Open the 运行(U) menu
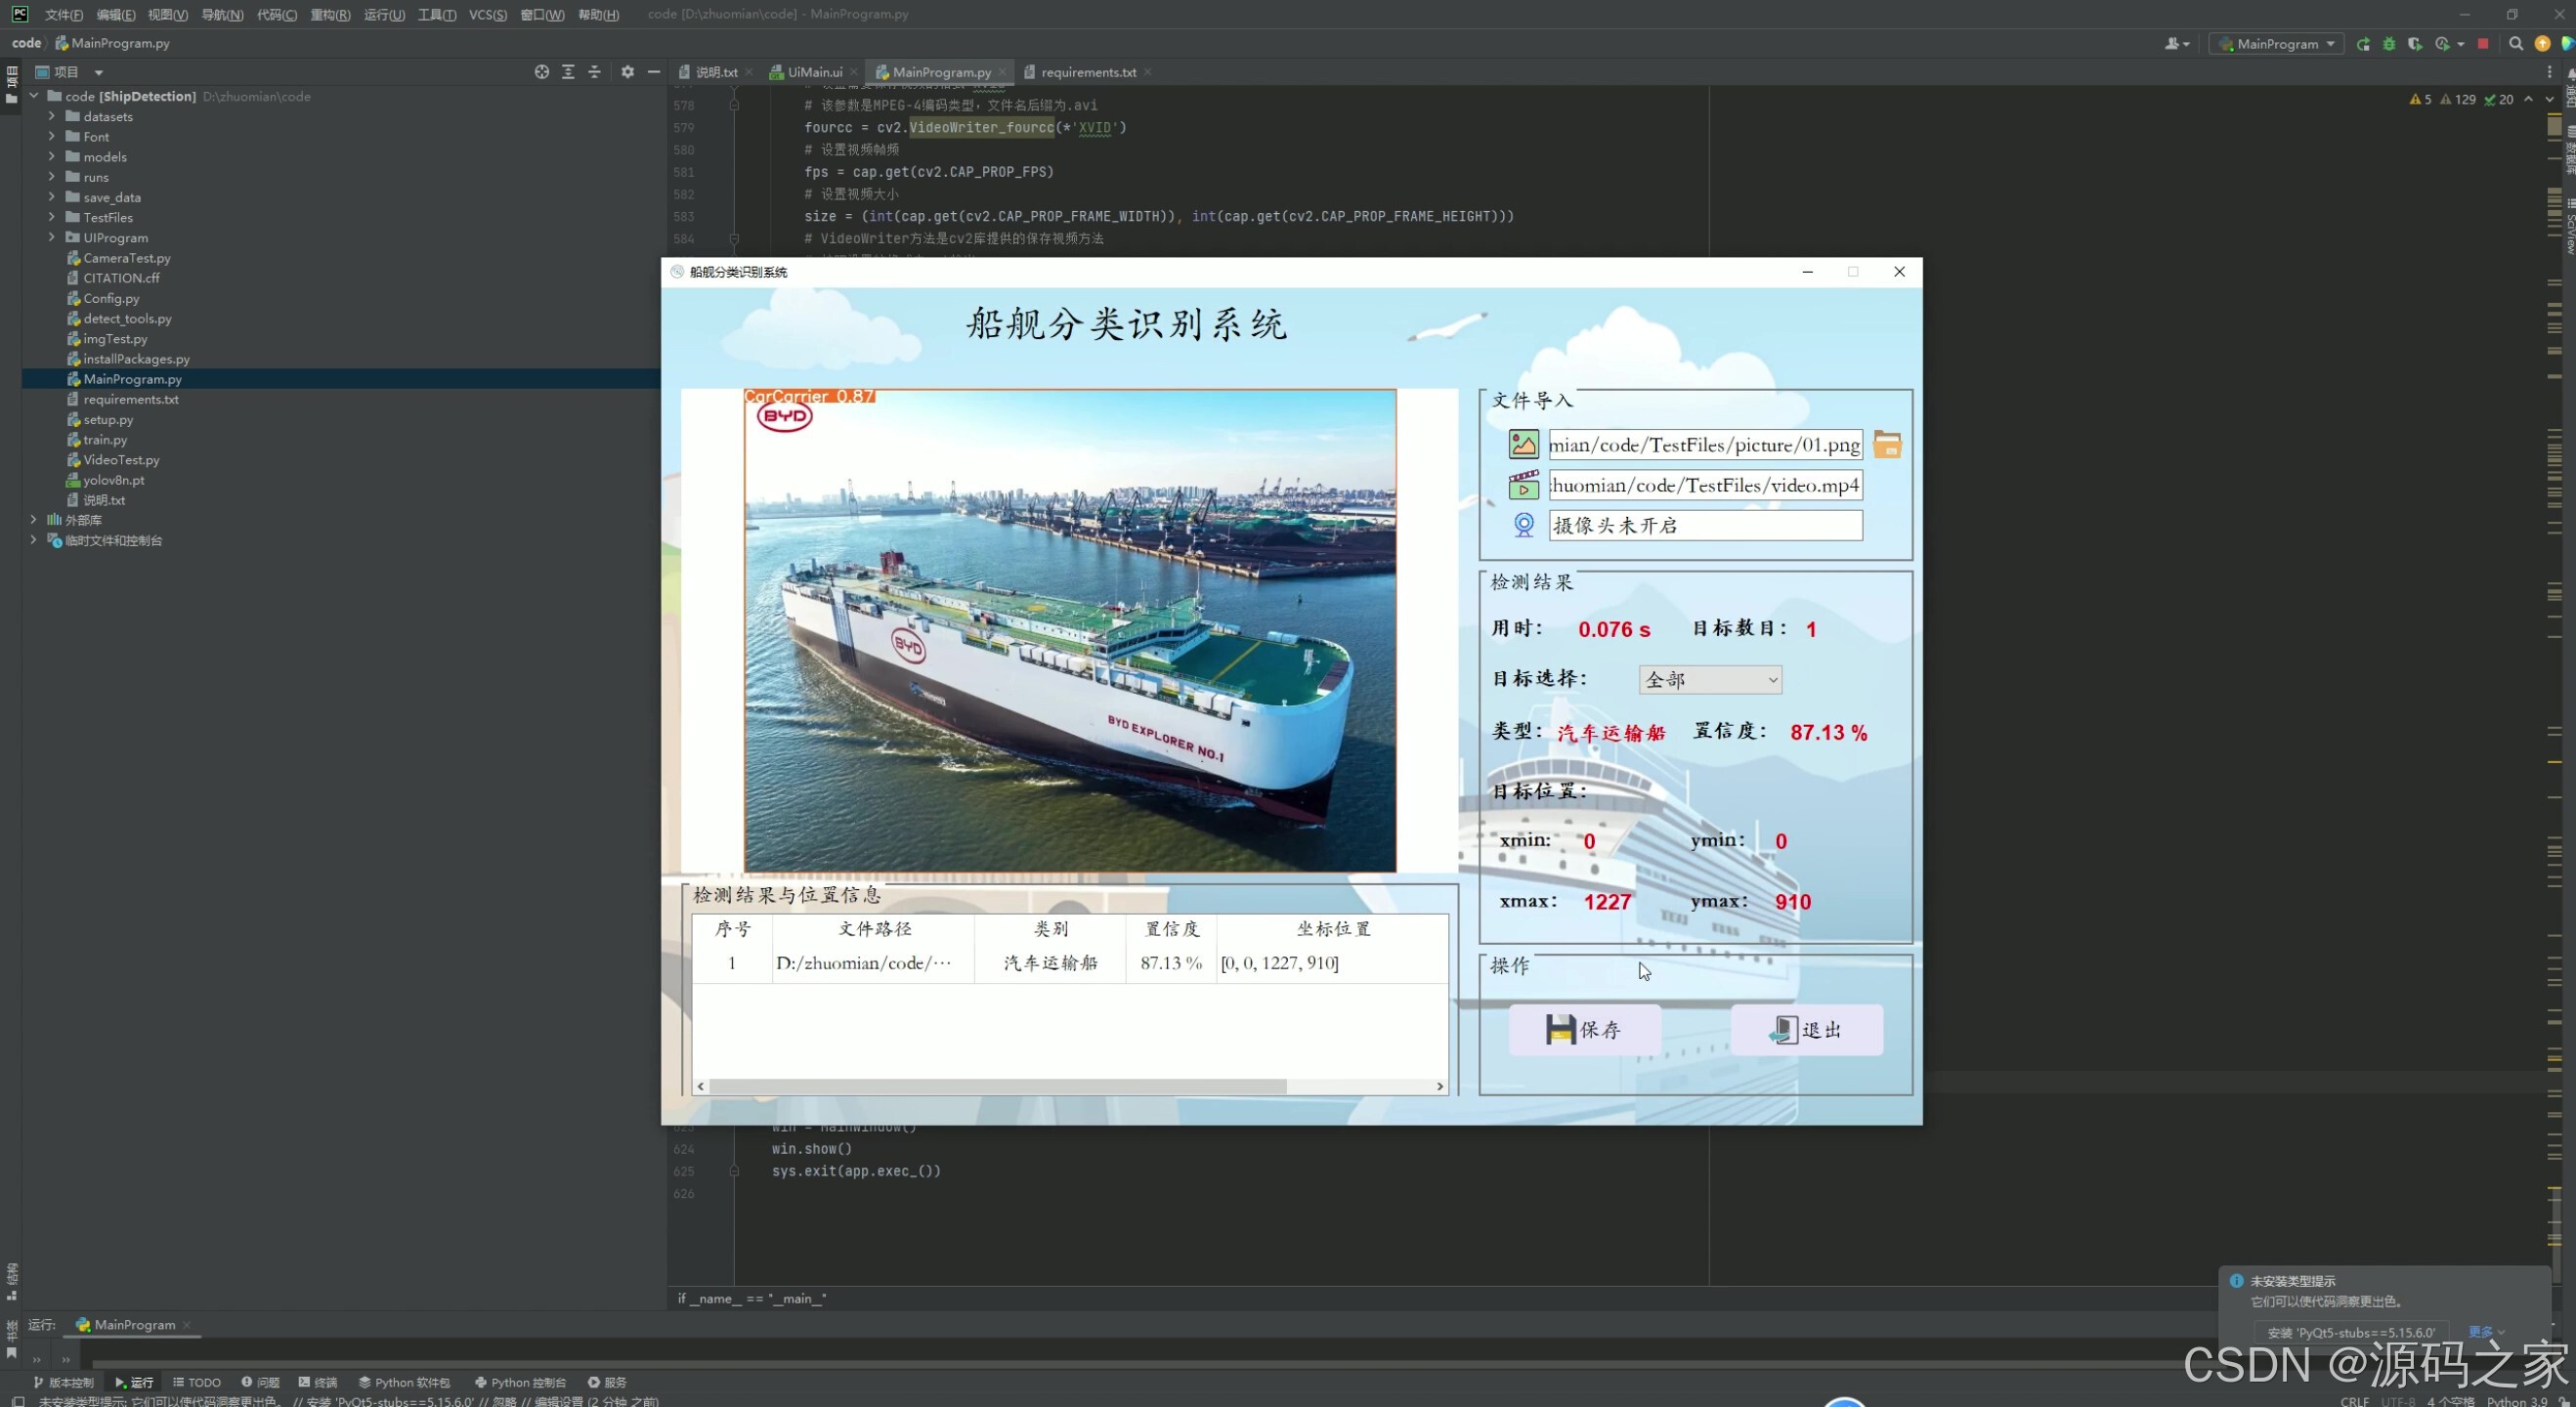Image resolution: width=2576 pixels, height=1407 pixels. [384, 14]
